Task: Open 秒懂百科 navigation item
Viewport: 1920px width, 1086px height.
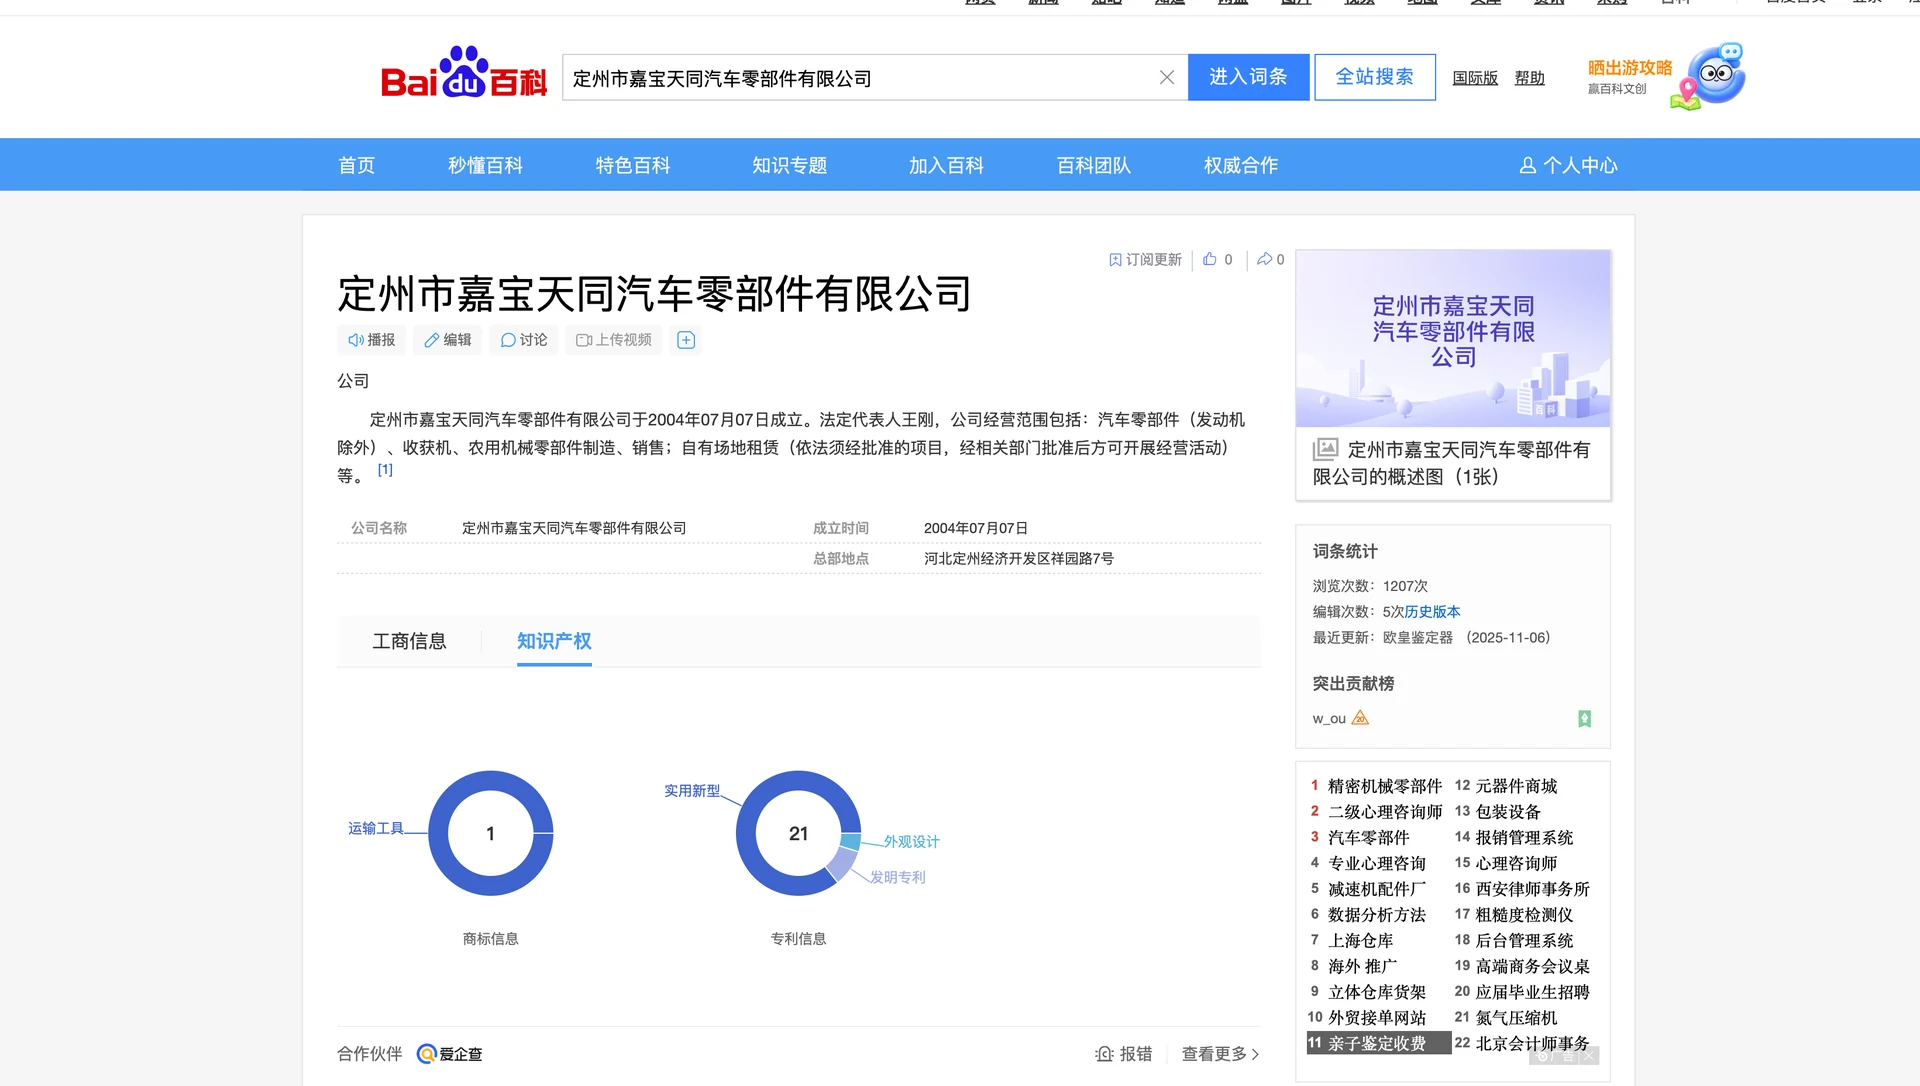Action: 485,165
